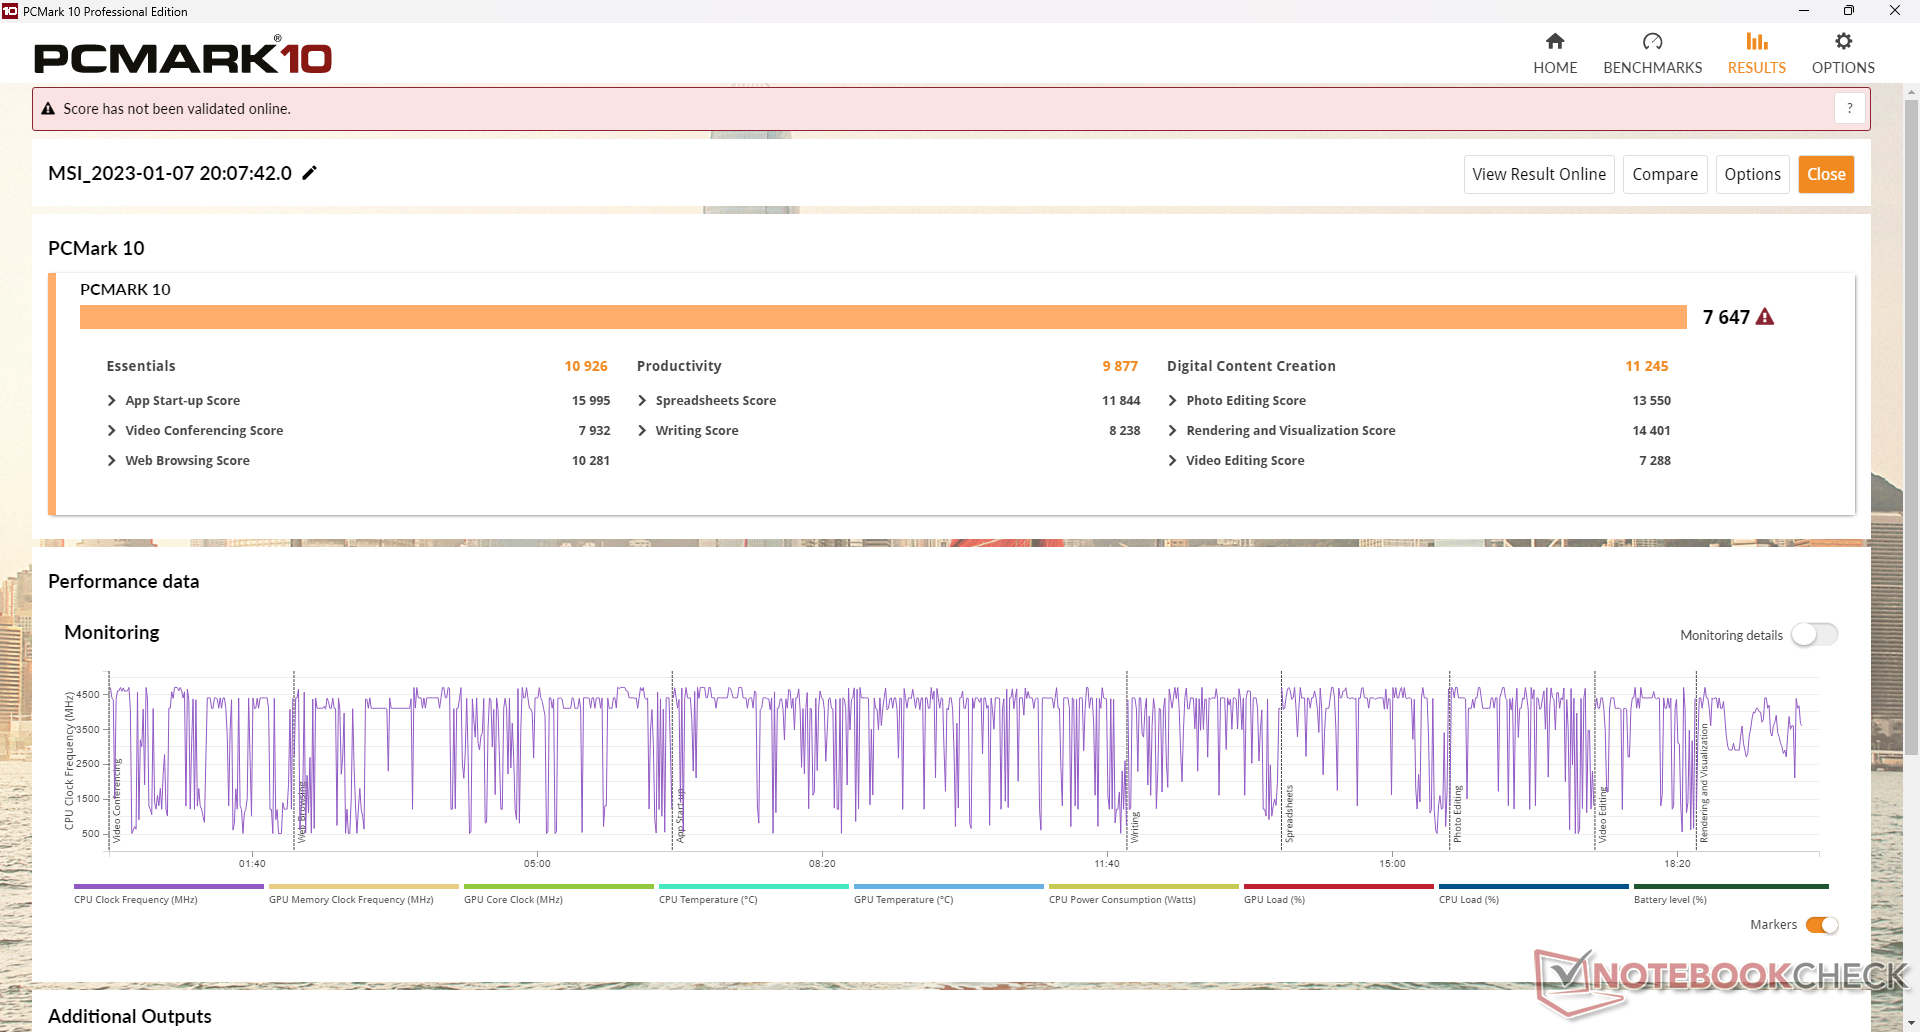
Task: Click the Digital Content Creation heading
Action: (x=1251, y=366)
